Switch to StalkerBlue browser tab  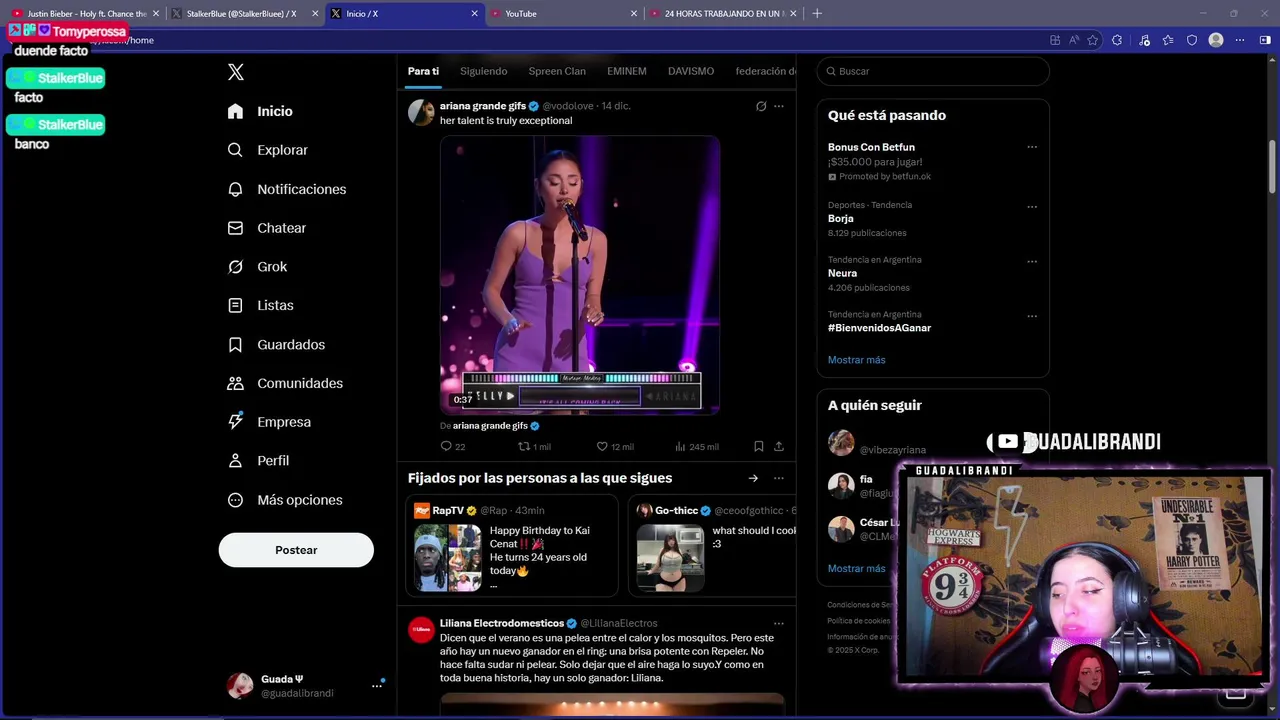pyautogui.click(x=241, y=14)
